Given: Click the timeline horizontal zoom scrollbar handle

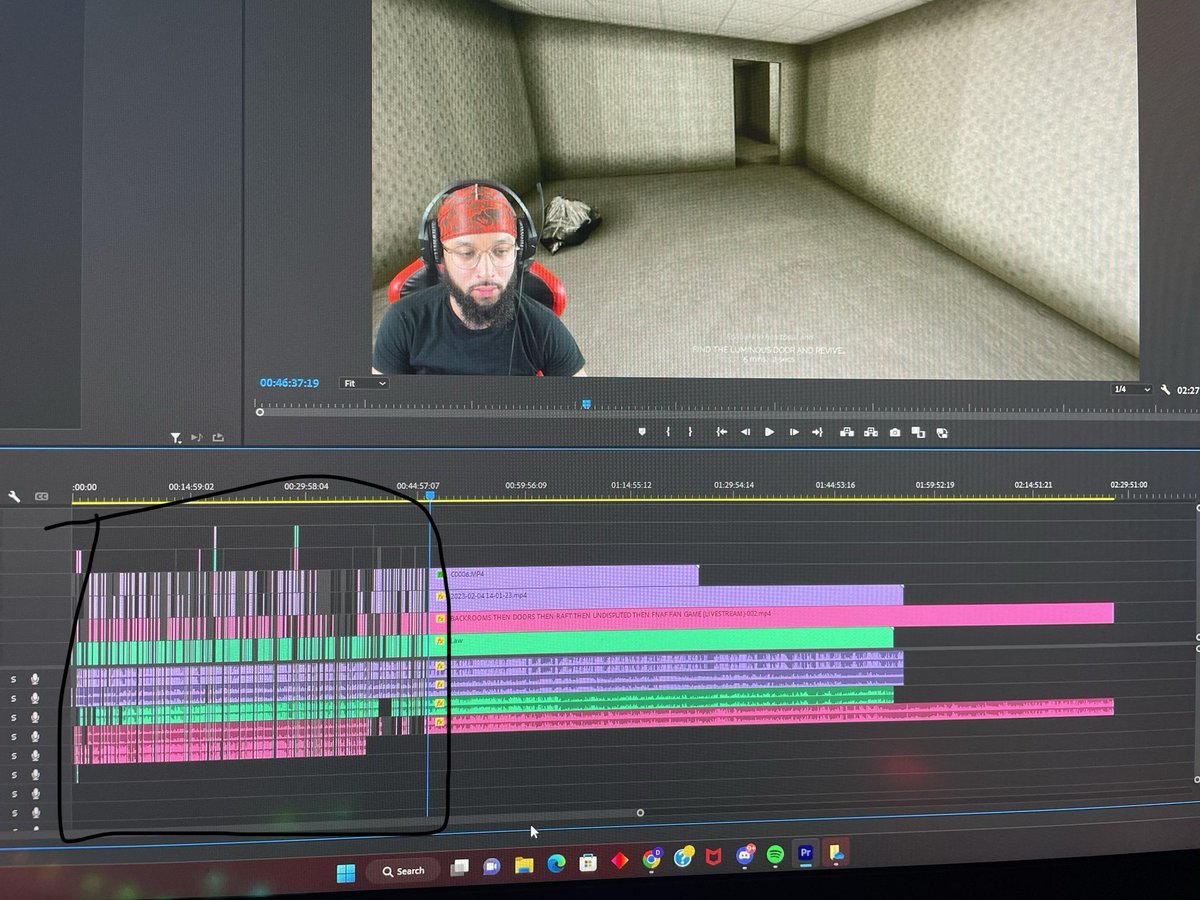Looking at the screenshot, I should [640, 813].
